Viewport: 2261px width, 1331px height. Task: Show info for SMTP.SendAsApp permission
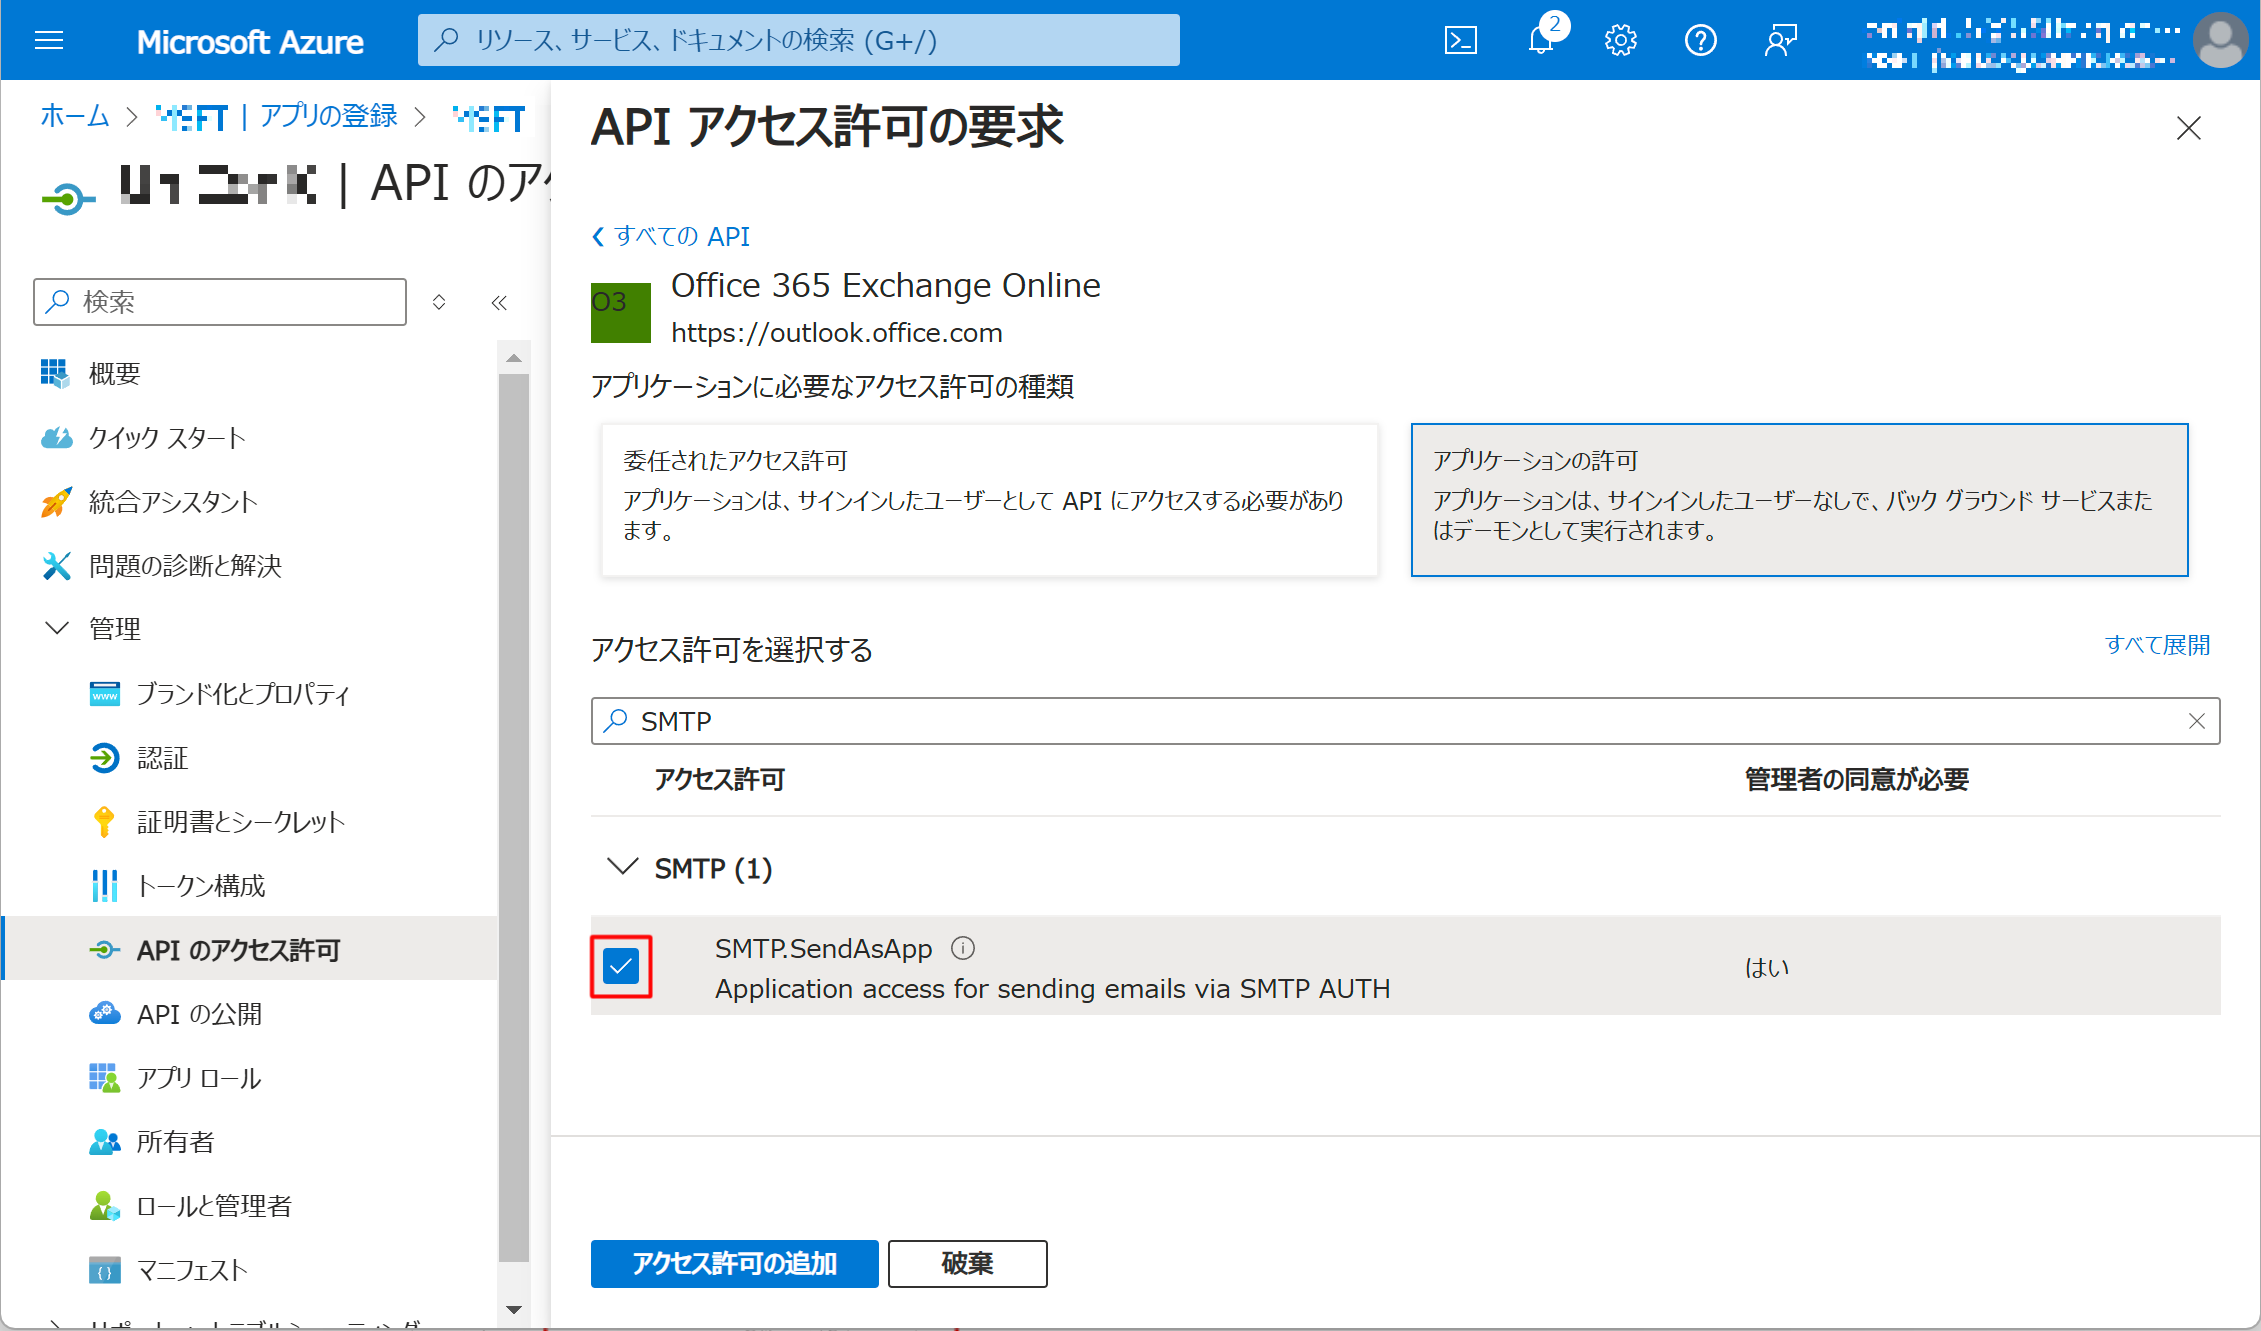pyautogui.click(x=963, y=948)
